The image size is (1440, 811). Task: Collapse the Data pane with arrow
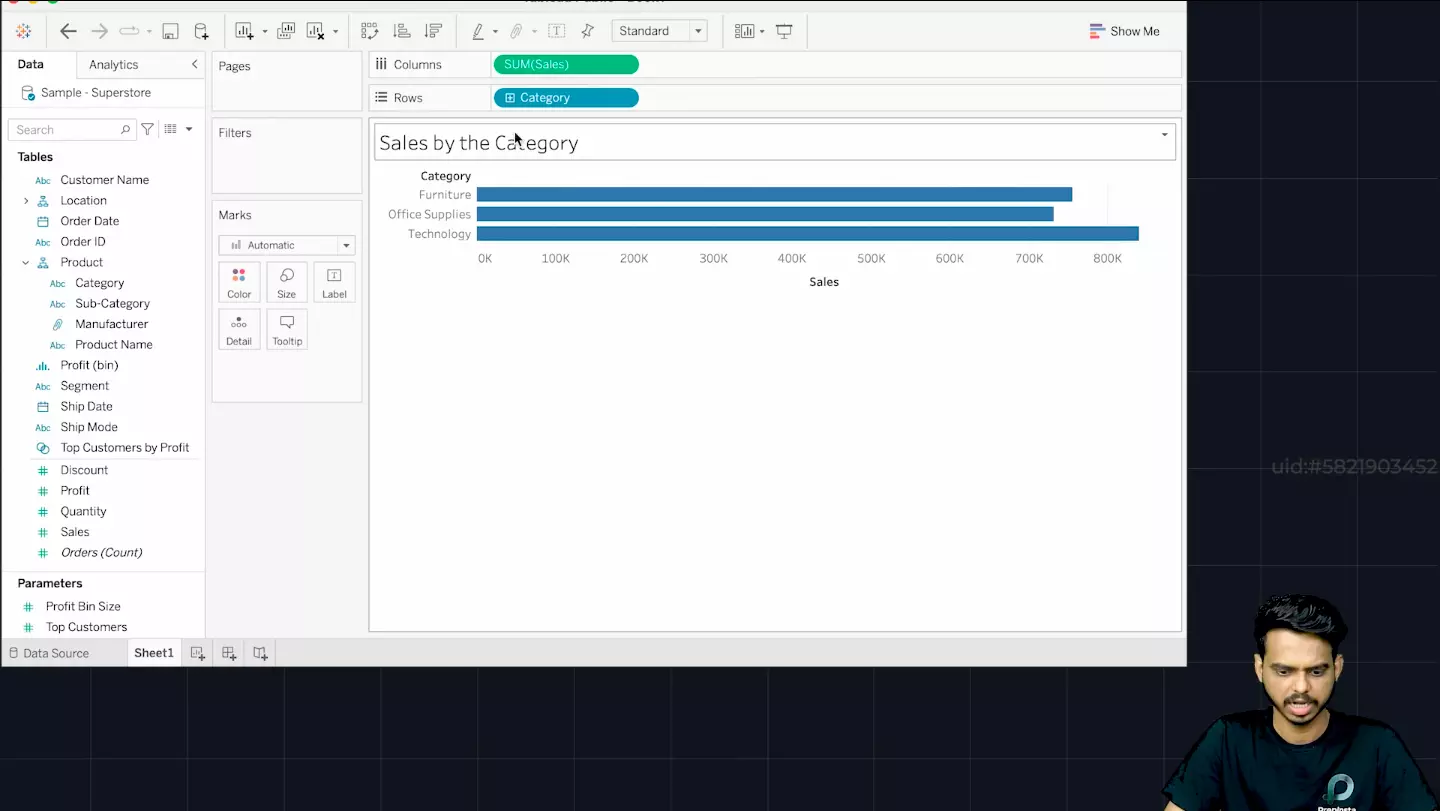194,64
